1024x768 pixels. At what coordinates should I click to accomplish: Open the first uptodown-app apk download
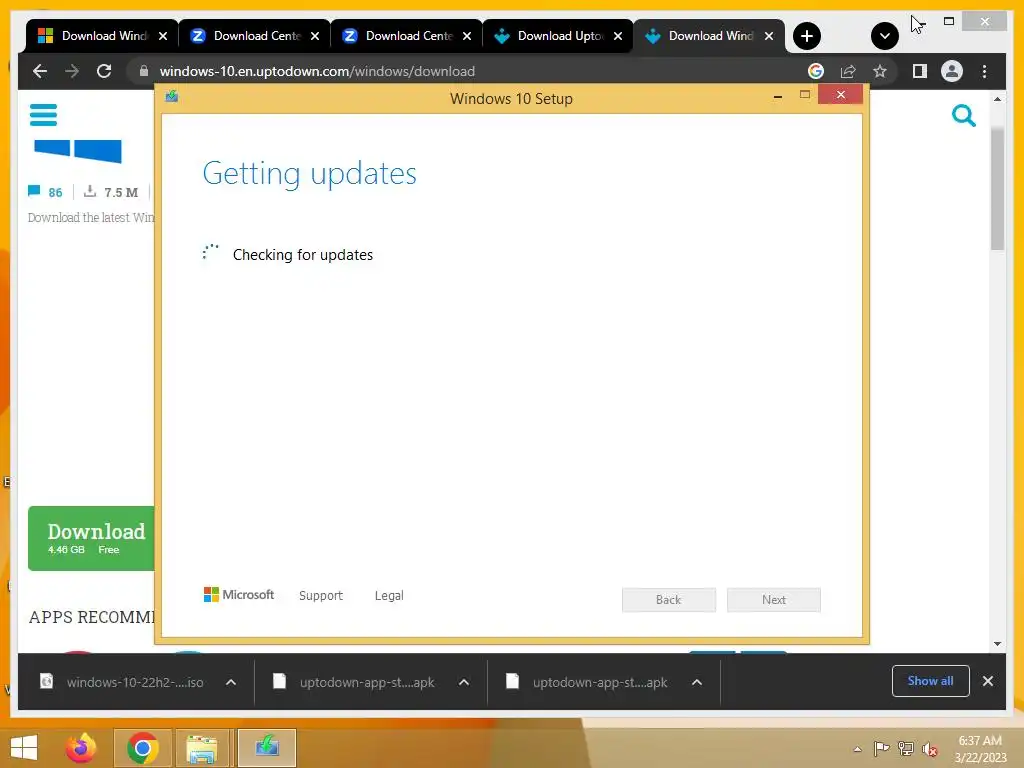tap(355, 682)
